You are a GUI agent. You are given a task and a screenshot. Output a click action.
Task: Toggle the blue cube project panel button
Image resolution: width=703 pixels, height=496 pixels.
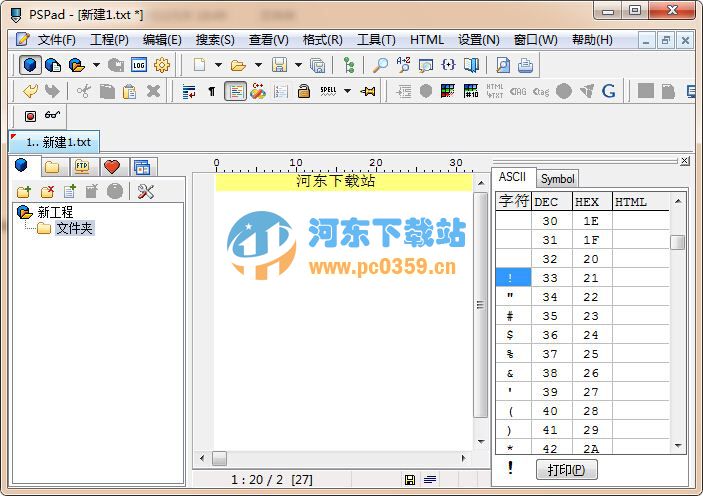point(30,65)
